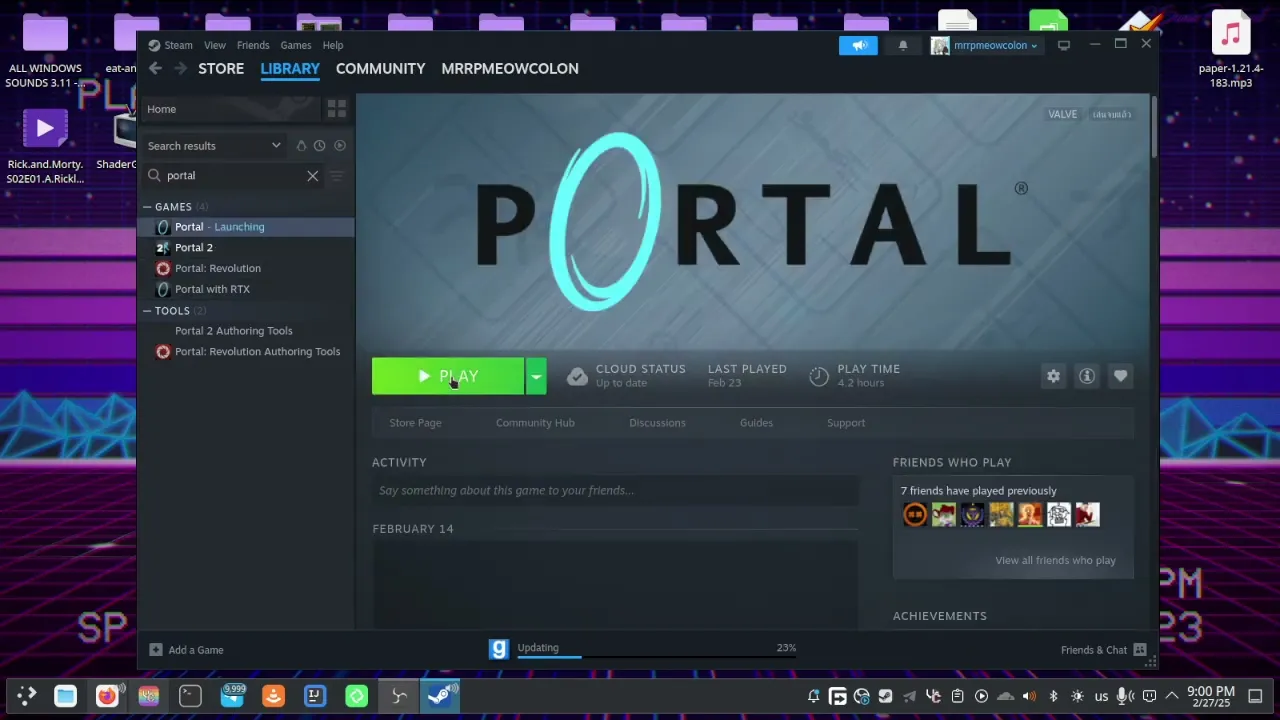Toggle ready-to-play games filter
The image size is (1280, 720).
point(340,146)
